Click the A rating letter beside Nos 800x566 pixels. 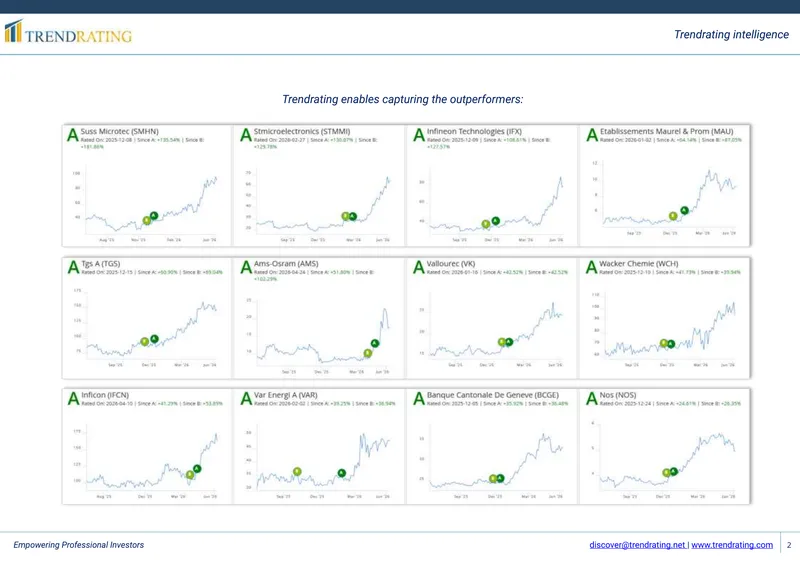591,399
